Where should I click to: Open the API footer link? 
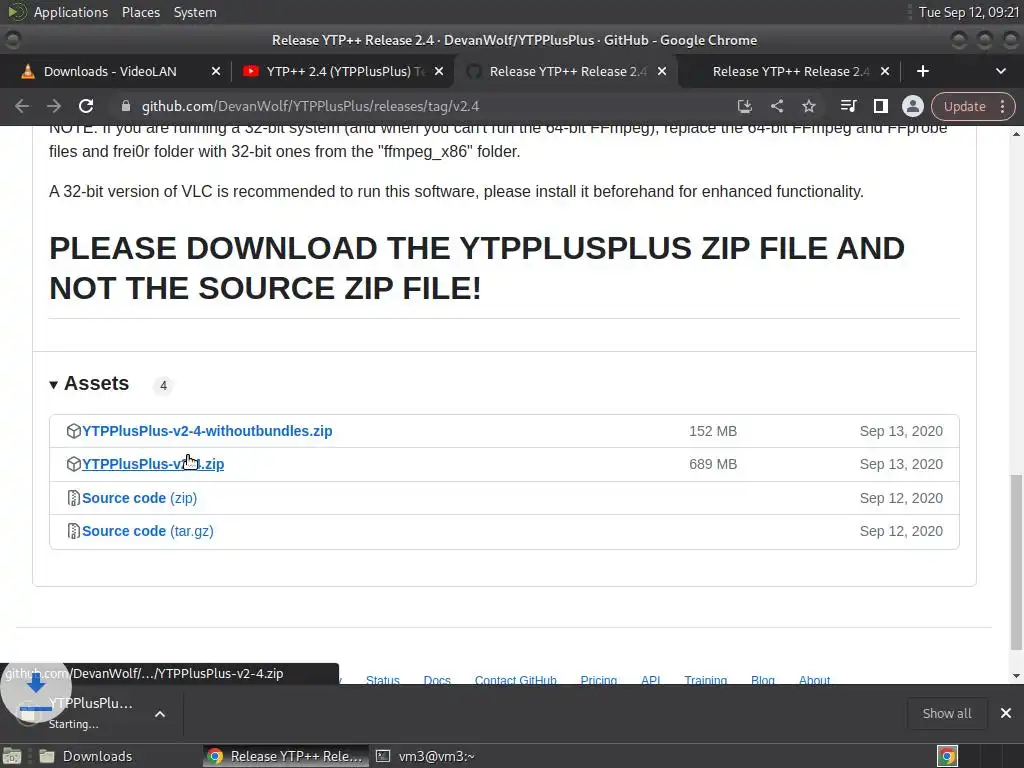pos(650,680)
